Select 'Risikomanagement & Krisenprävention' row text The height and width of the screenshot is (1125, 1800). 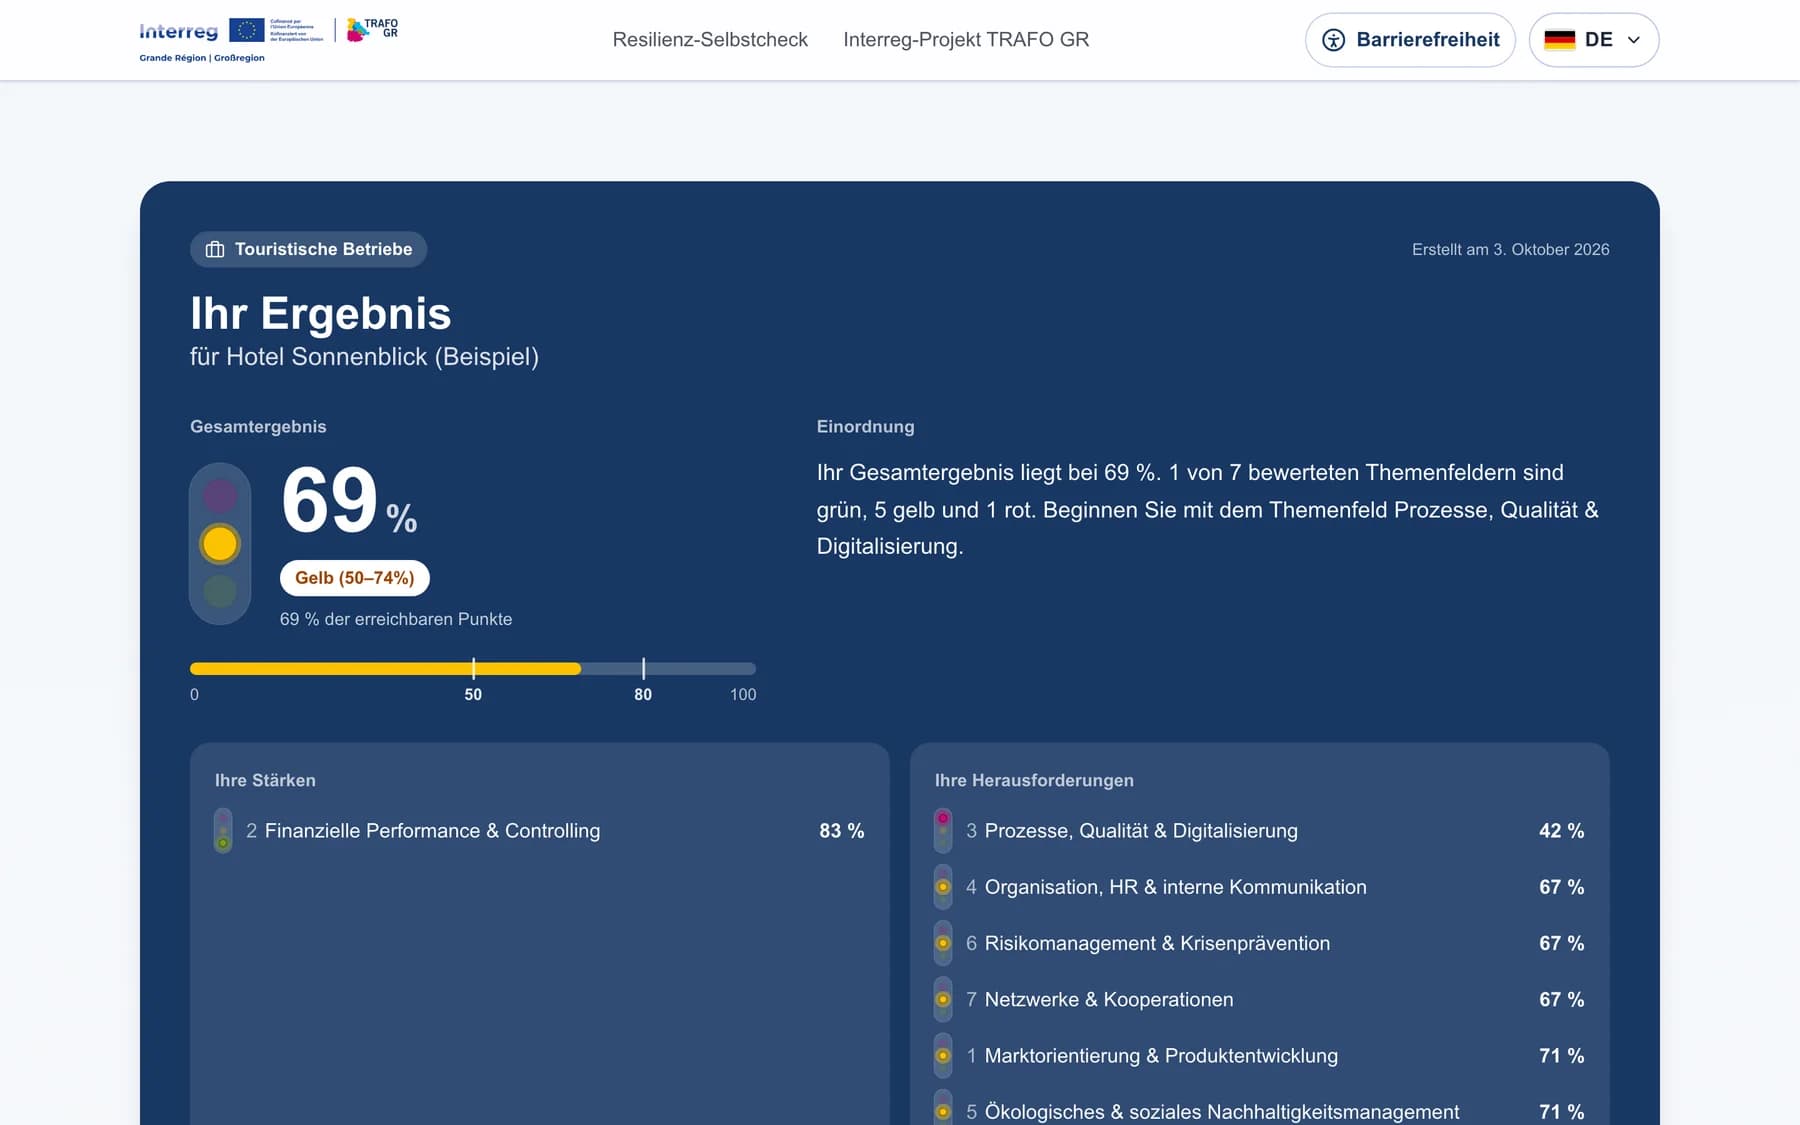coord(1157,943)
